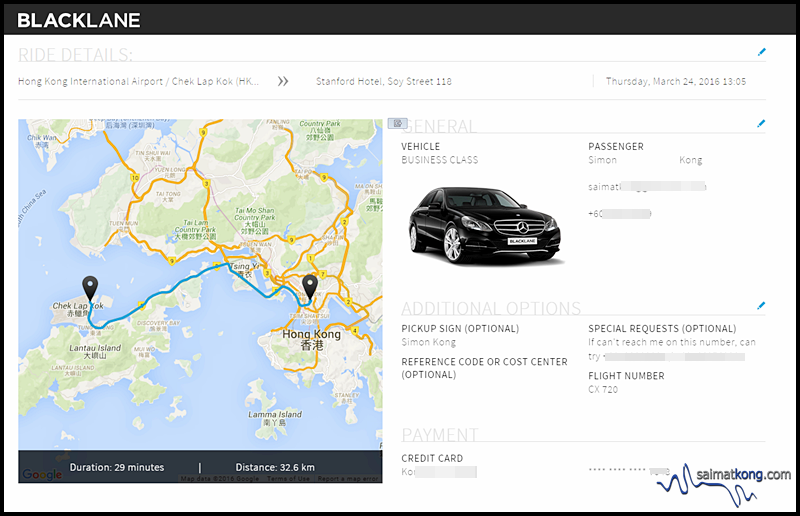This screenshot has width=800, height=516.
Task: Click the Hong Kong label on the map
Action: [x=311, y=339]
